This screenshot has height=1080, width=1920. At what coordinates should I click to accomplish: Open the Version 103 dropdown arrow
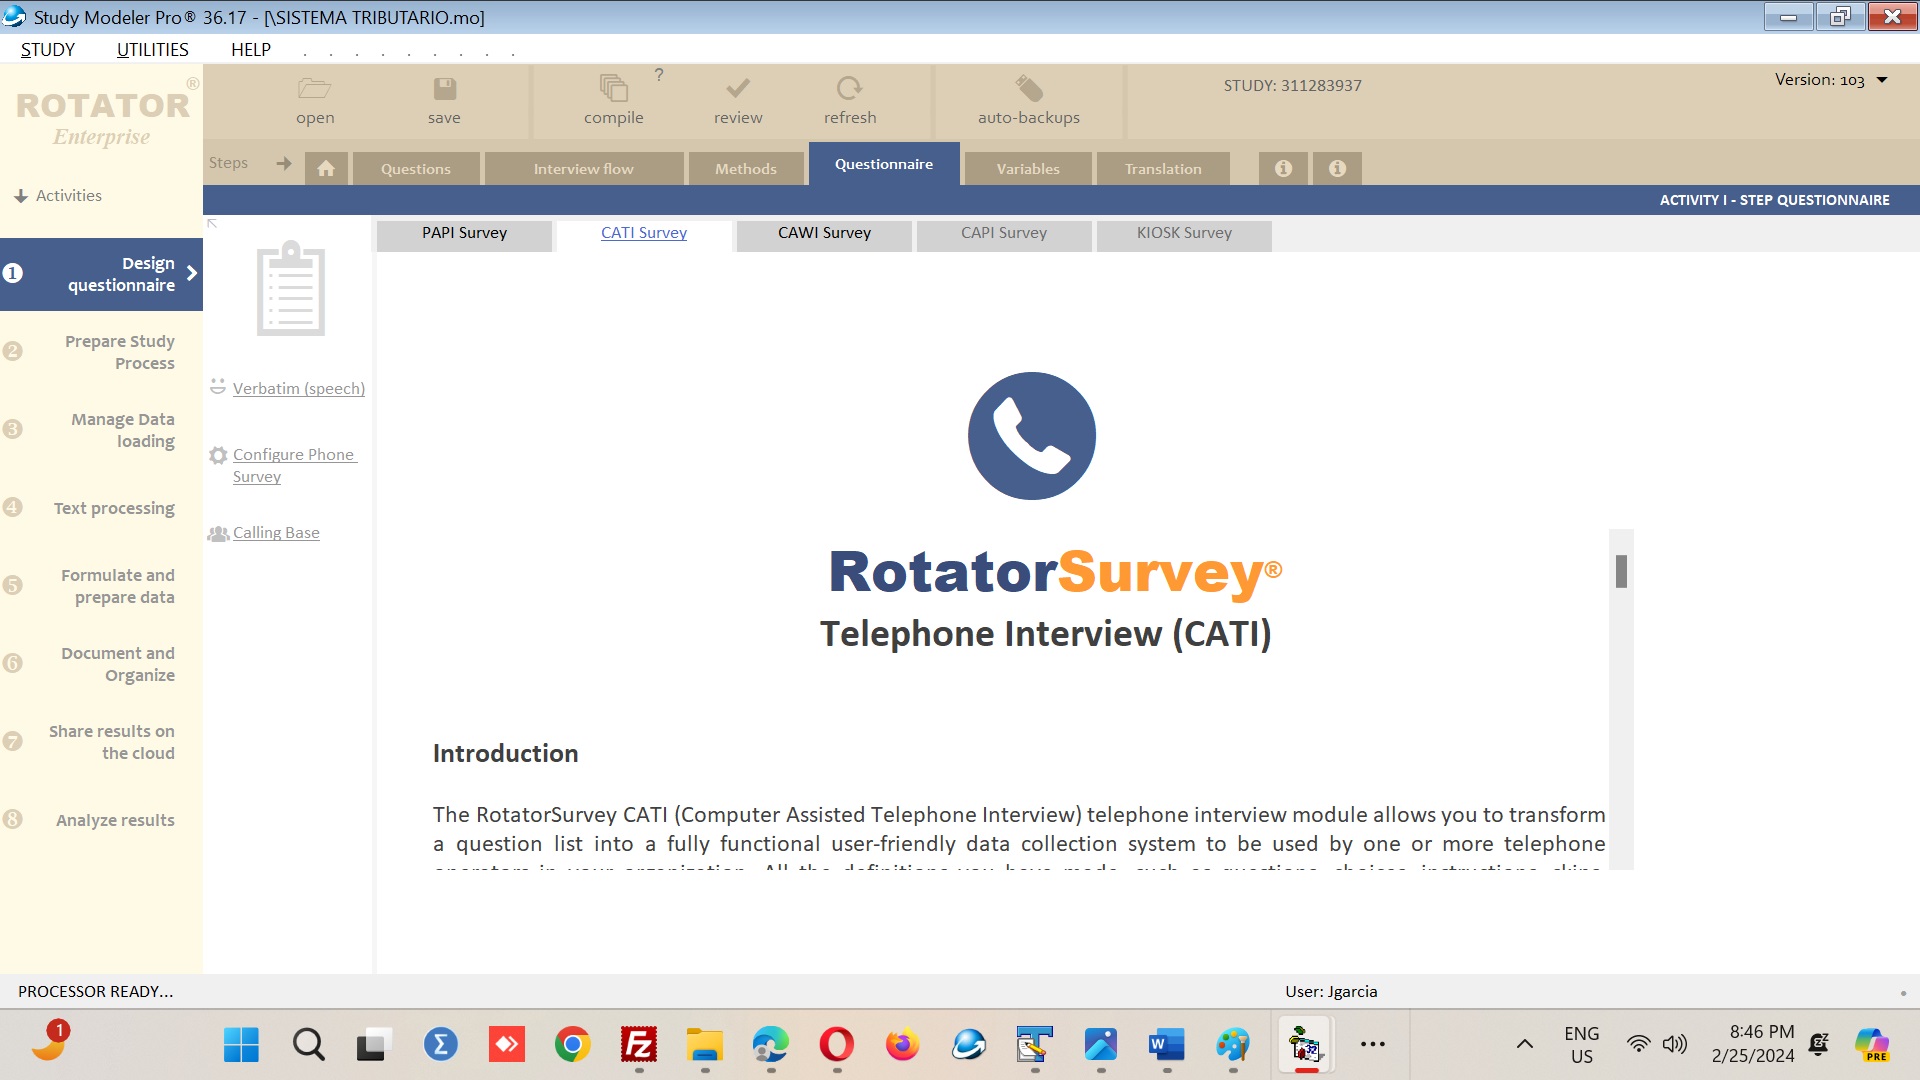click(x=1882, y=80)
